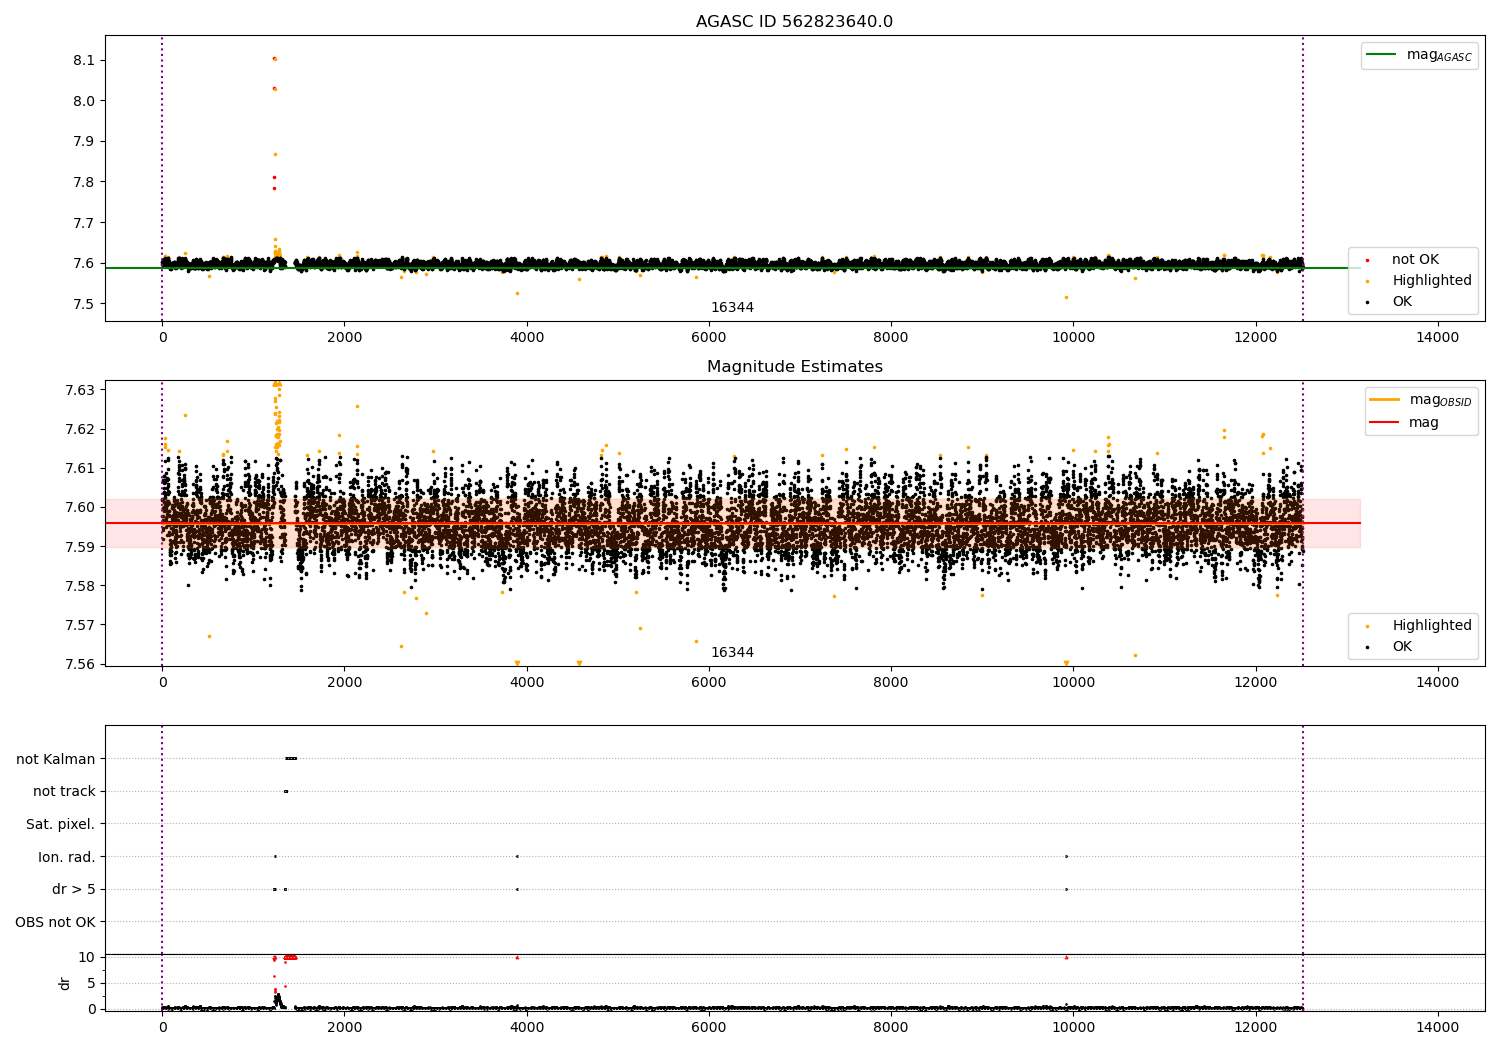
Task: Click the 'not Kalman' row label
Action: click(x=56, y=759)
